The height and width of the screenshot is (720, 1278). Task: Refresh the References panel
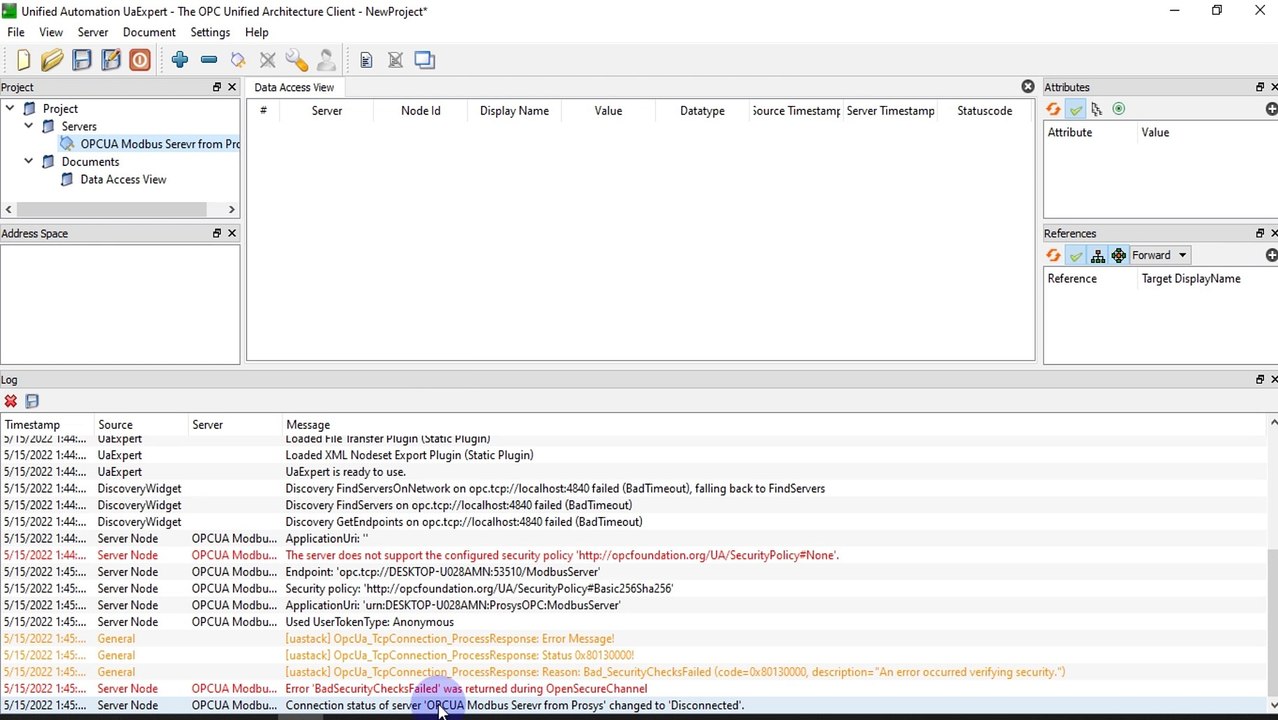(1053, 255)
